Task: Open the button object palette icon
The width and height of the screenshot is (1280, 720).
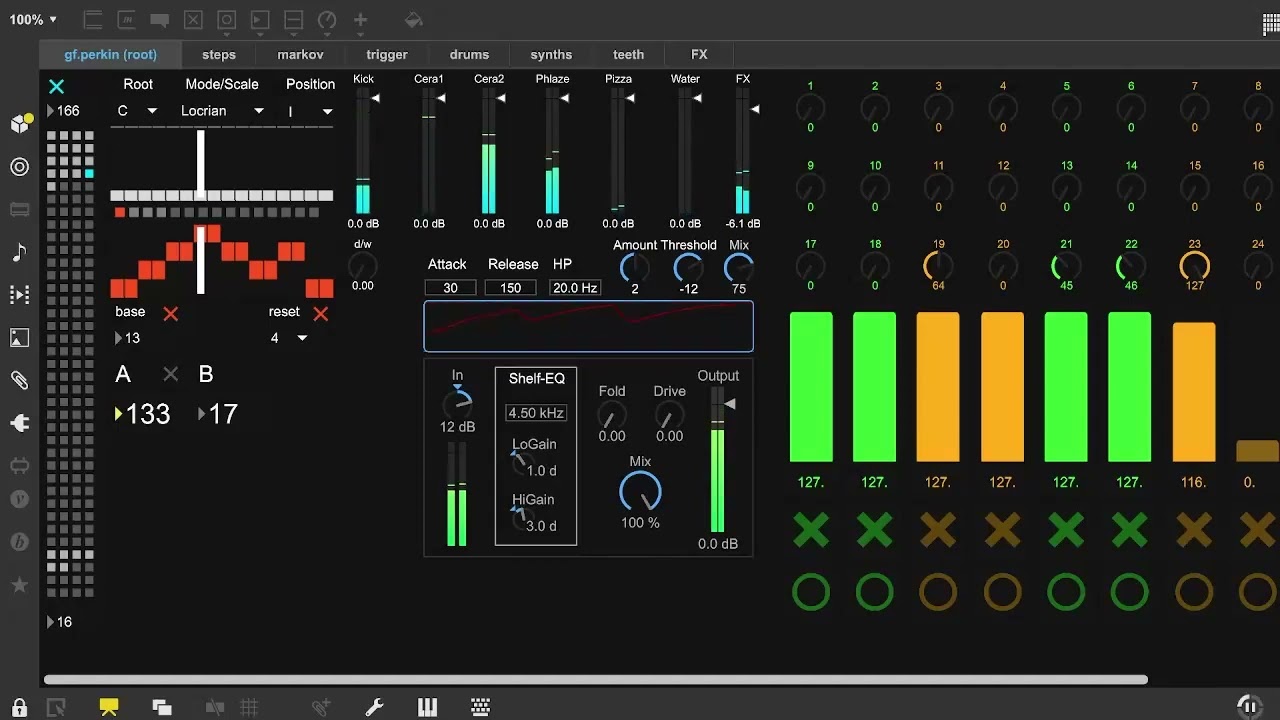Action: (226, 20)
